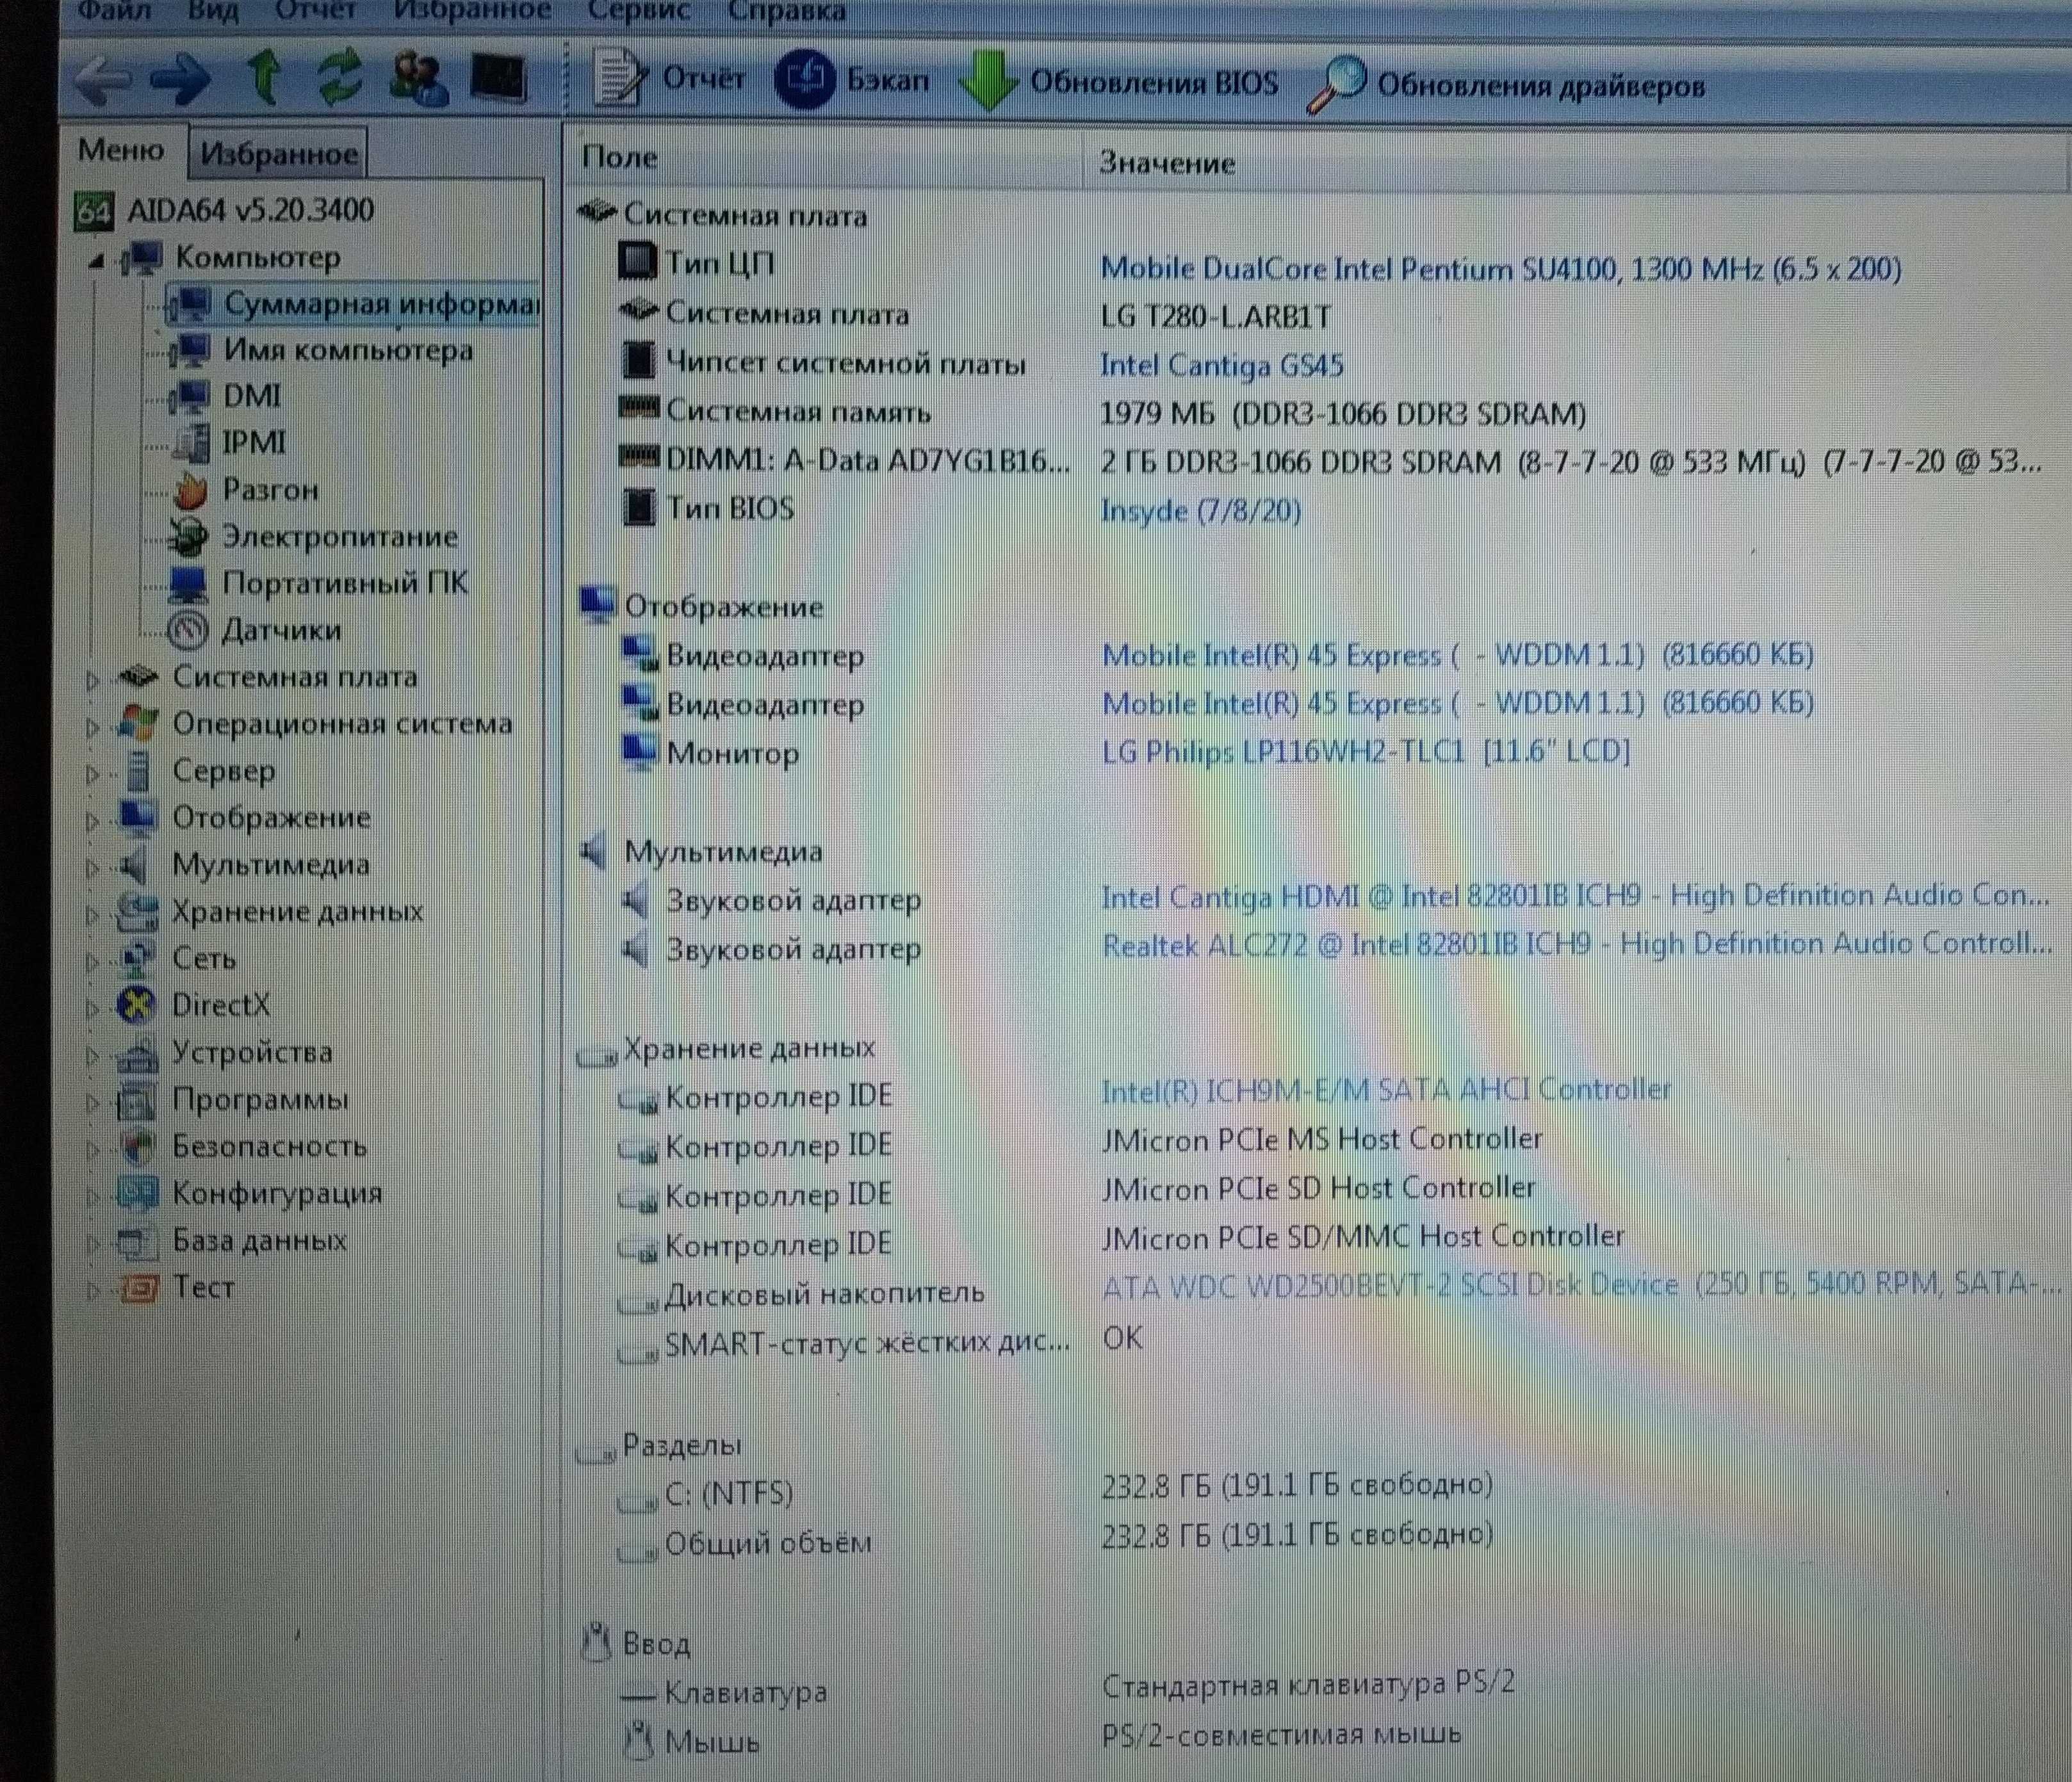Collapse the Компьютер tree node

(96, 261)
